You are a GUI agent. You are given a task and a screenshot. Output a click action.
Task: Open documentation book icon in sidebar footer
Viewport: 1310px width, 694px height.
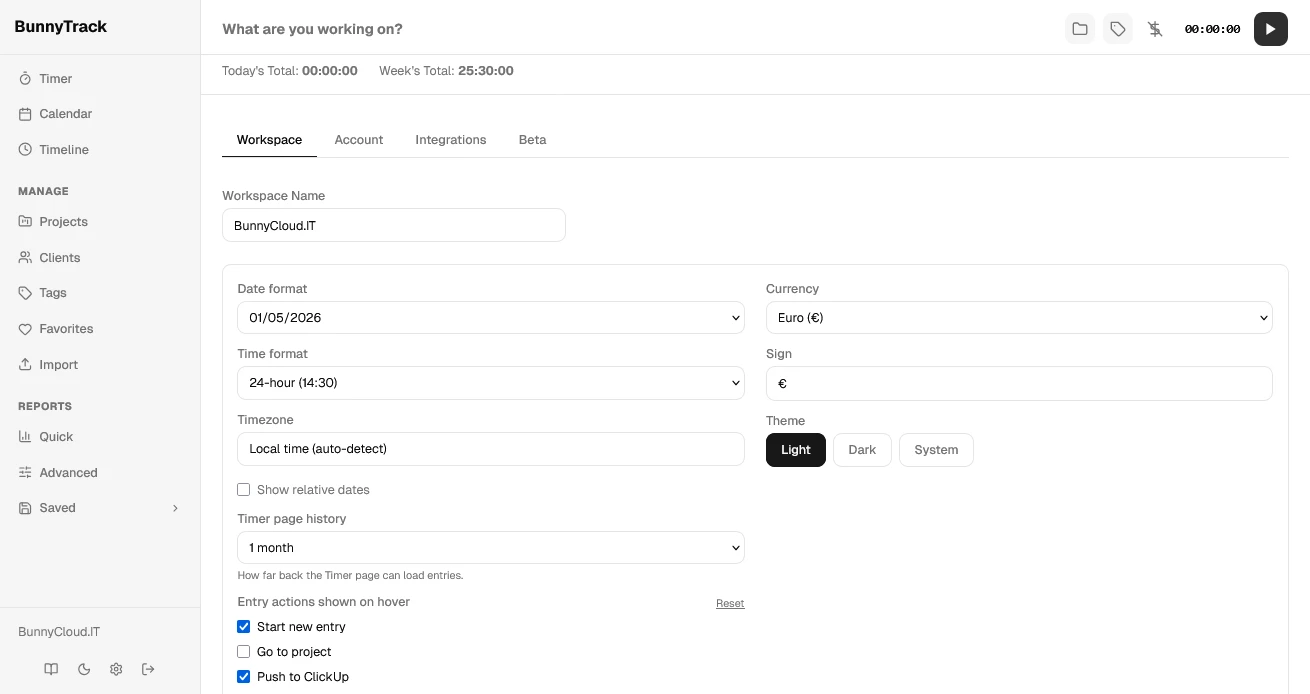(x=51, y=669)
